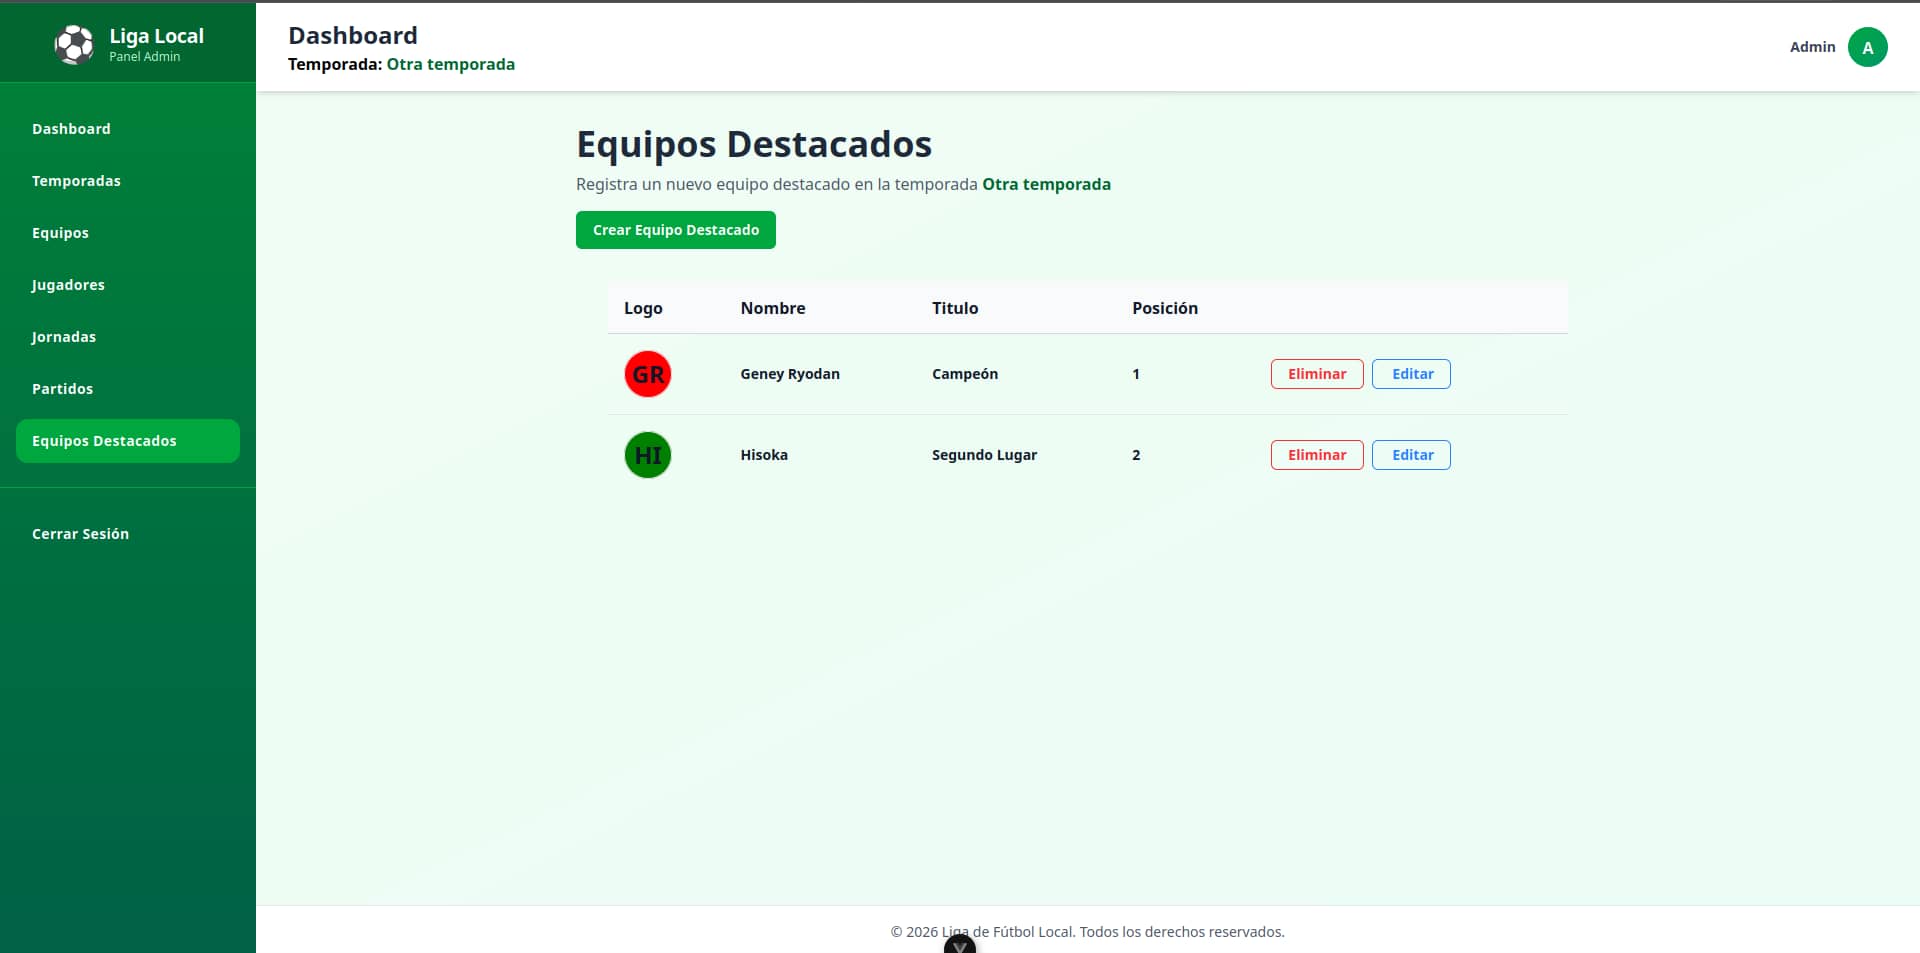Click the Equipos Destacados page heading
1920x953 pixels.
pyautogui.click(x=754, y=145)
